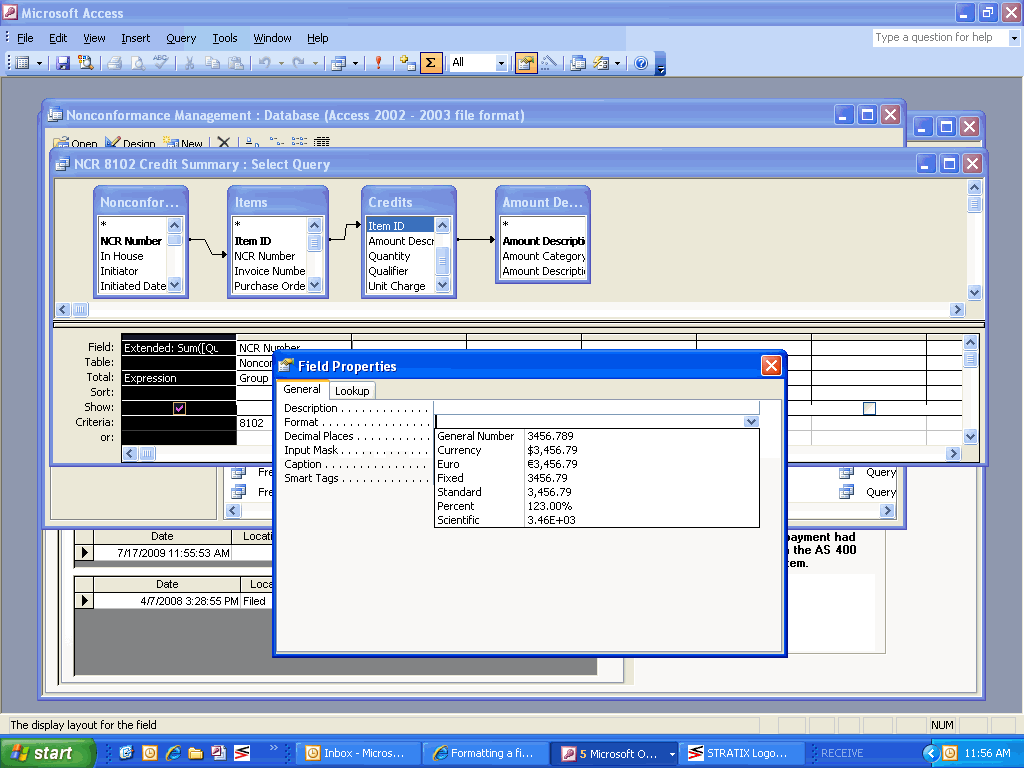Toggle the Show checkbox in the far-right grid column
Image resolution: width=1024 pixels, height=768 pixels.
tap(869, 408)
